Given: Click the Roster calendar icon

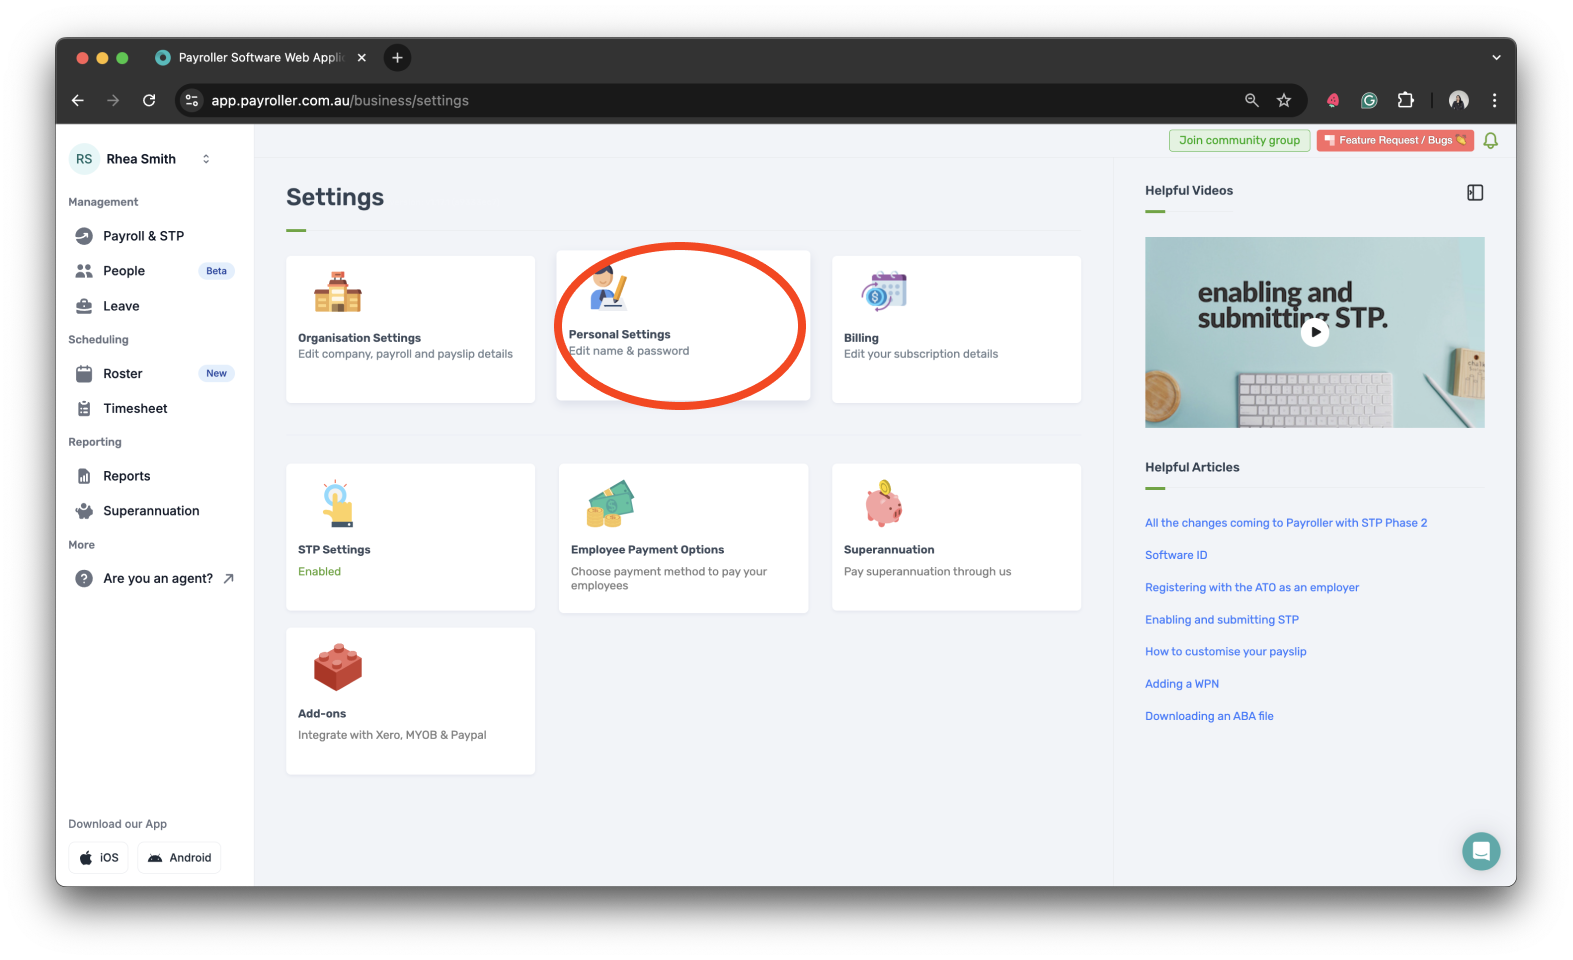Looking at the screenshot, I should pos(84,374).
